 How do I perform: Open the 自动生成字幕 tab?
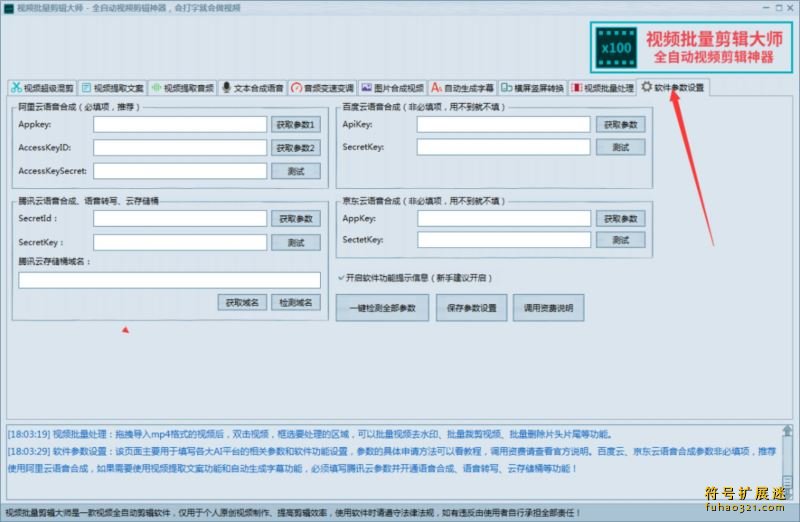(x=462, y=88)
